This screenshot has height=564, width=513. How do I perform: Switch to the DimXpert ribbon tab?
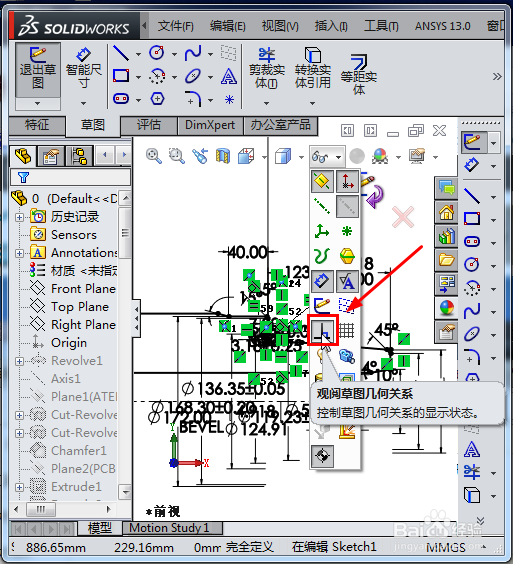point(210,125)
